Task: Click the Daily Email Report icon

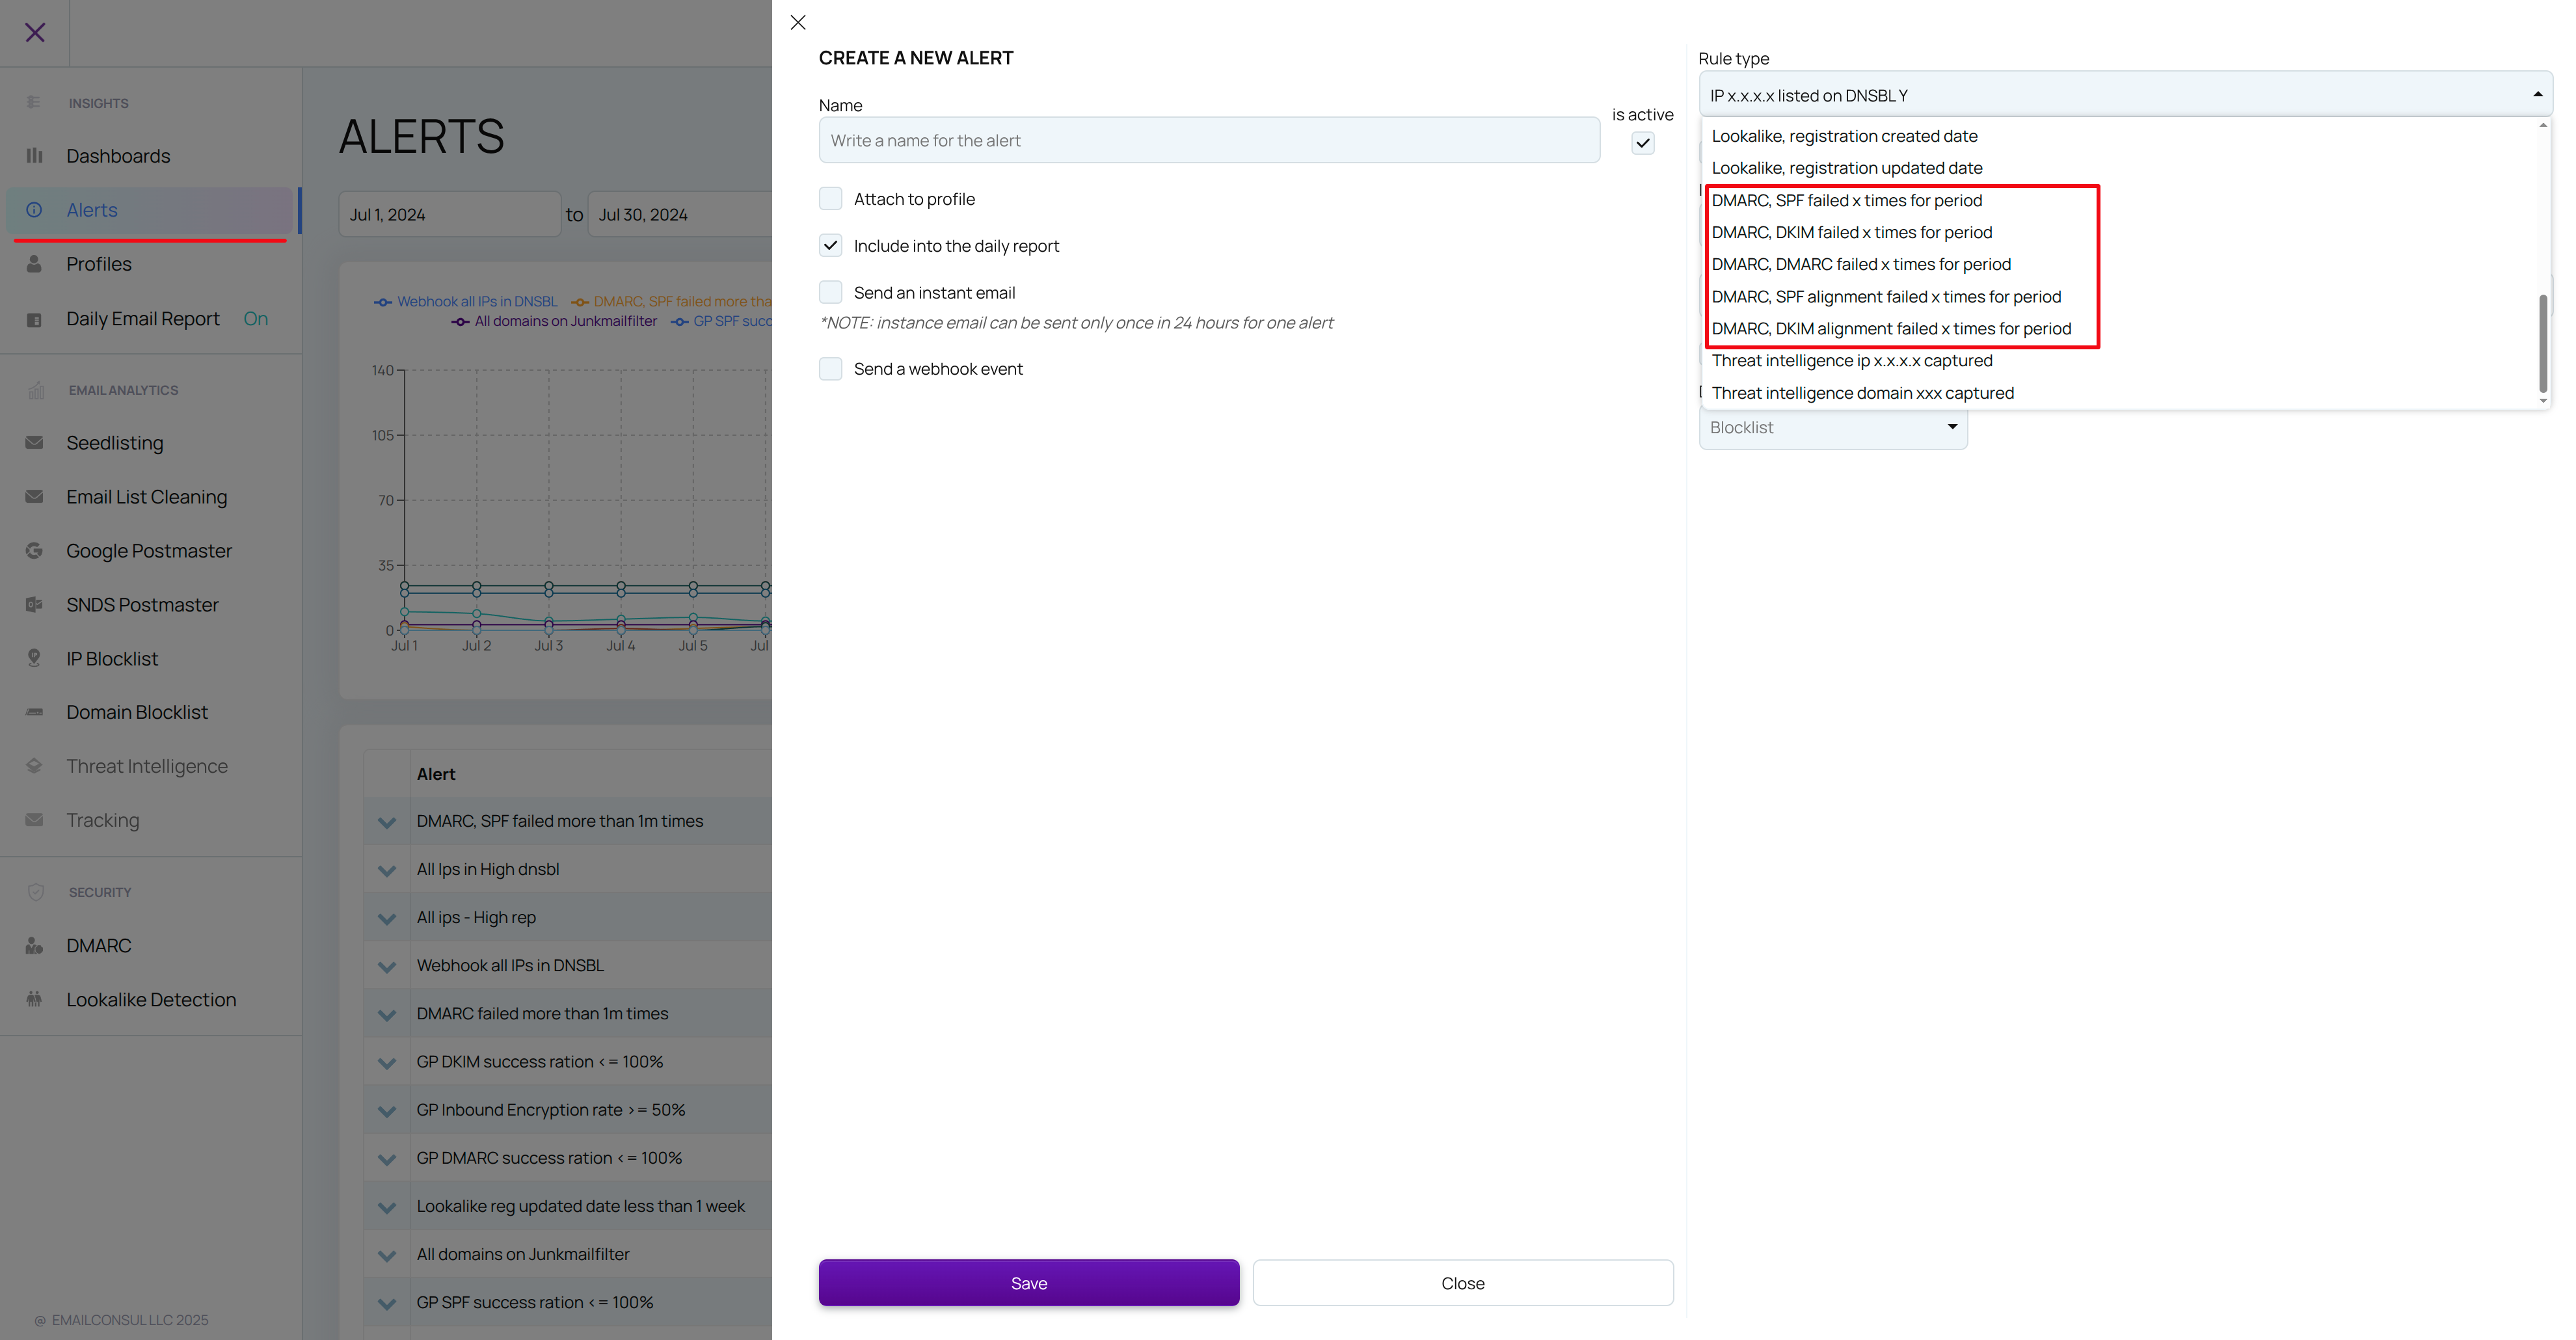Action: (x=34, y=320)
